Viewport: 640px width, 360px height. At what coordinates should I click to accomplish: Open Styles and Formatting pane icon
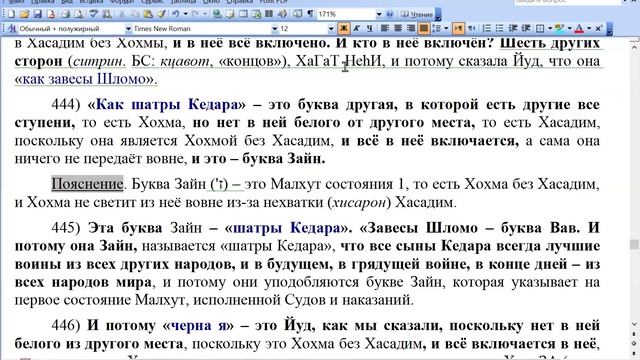pos(12,29)
